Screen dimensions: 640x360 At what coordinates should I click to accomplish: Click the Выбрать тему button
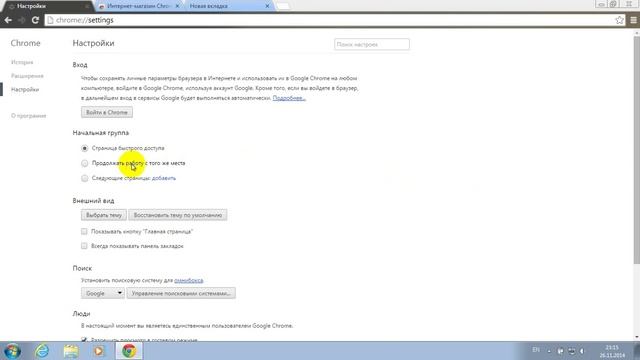tap(104, 215)
